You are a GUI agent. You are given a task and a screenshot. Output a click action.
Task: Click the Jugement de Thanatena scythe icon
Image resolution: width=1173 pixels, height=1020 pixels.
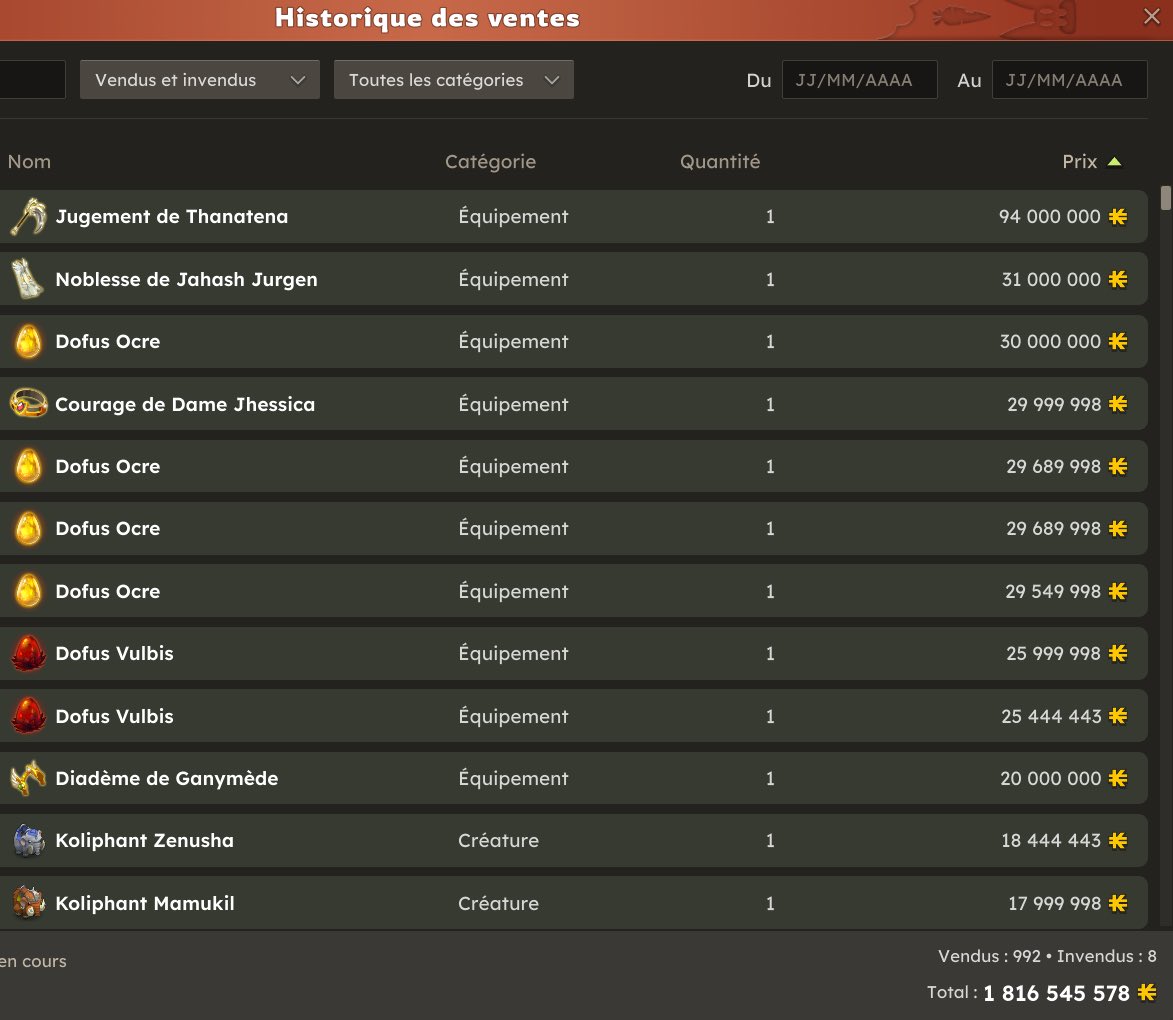coord(28,217)
